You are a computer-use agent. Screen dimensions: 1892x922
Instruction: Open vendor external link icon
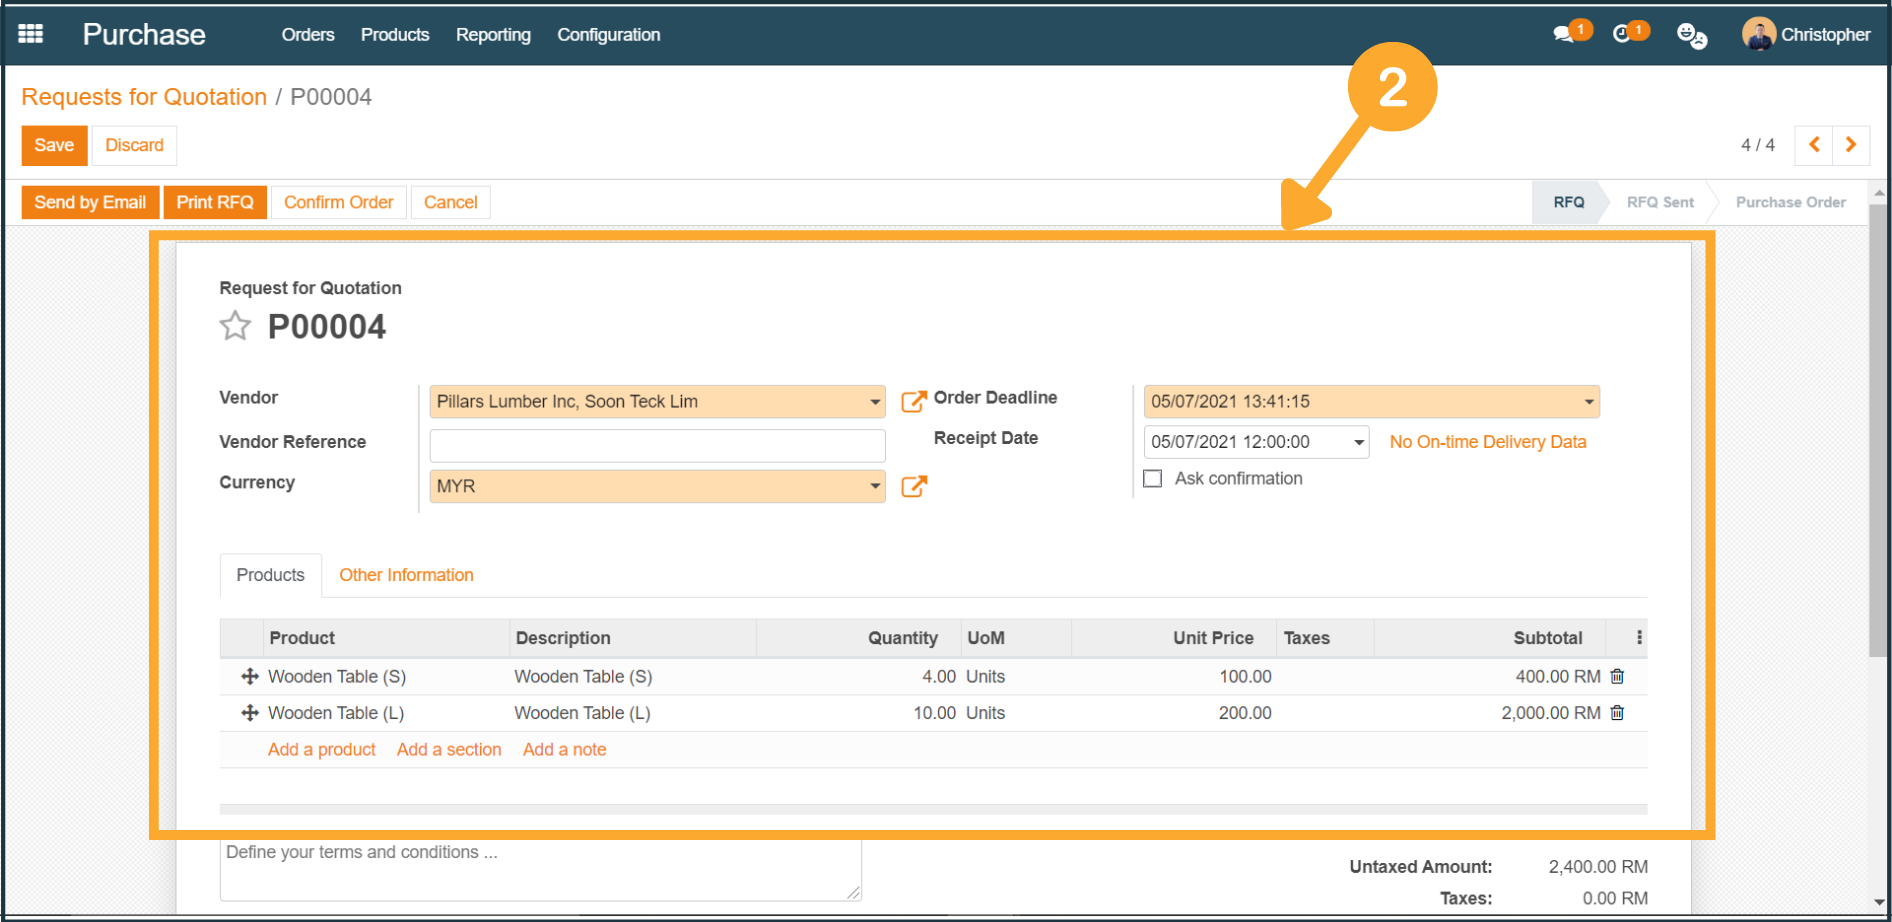point(913,401)
